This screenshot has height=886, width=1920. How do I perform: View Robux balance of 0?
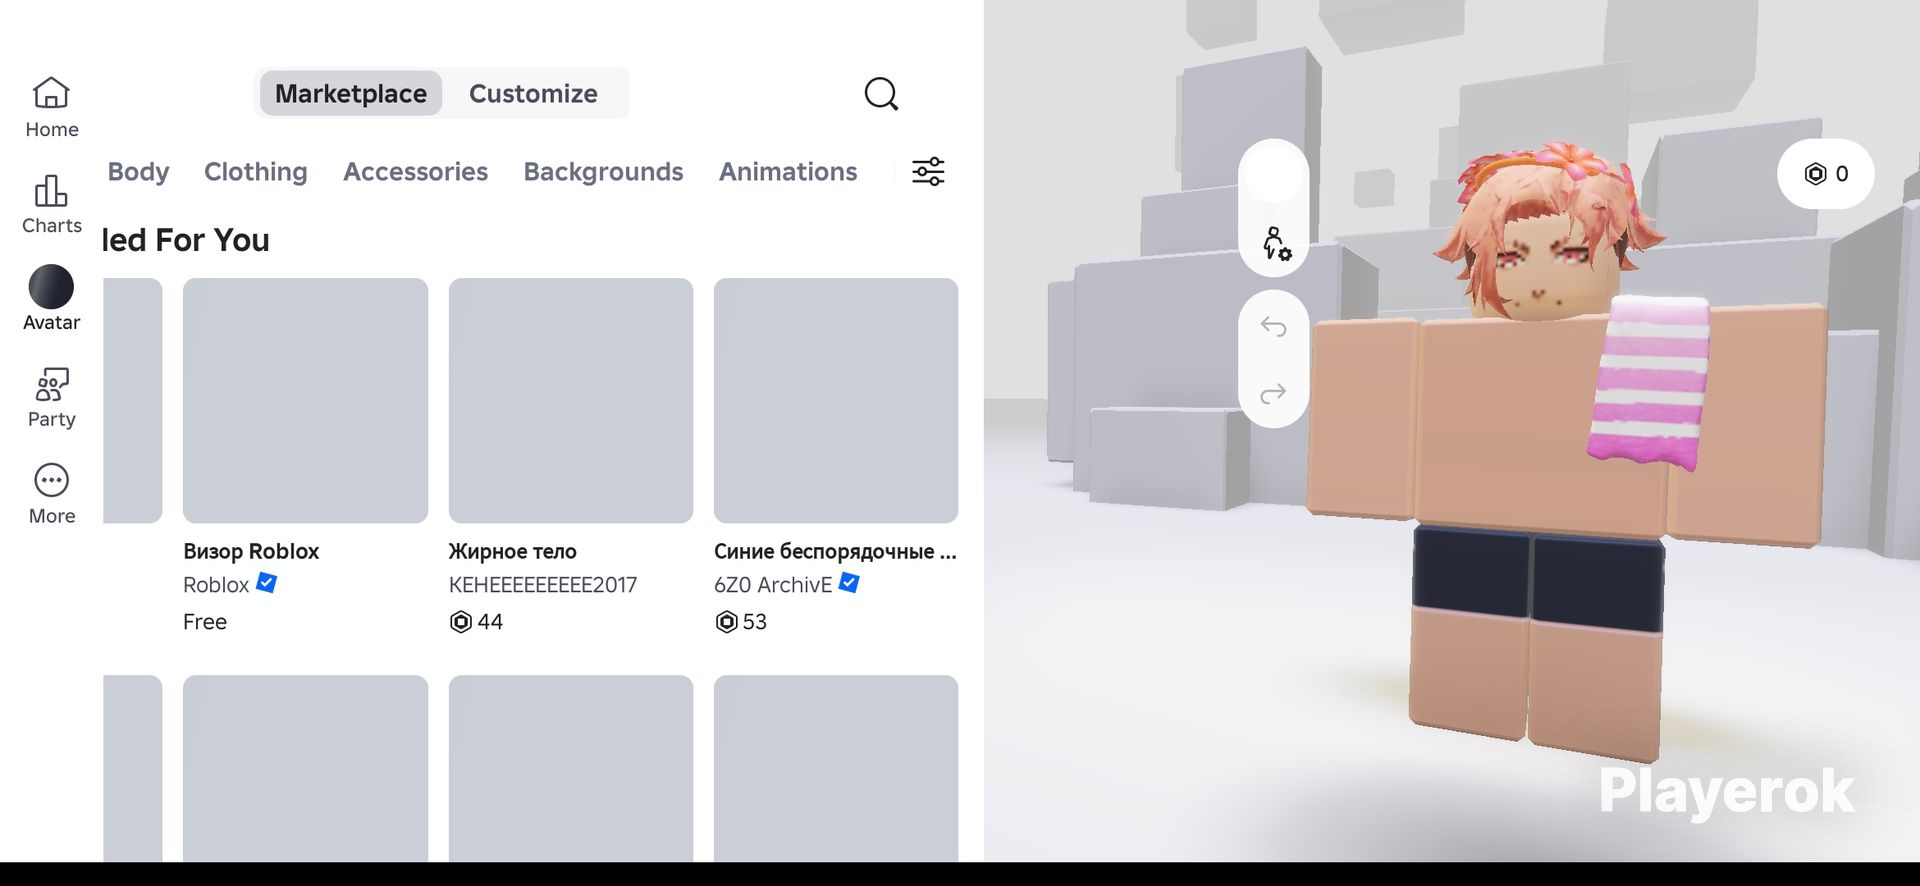pos(1825,174)
